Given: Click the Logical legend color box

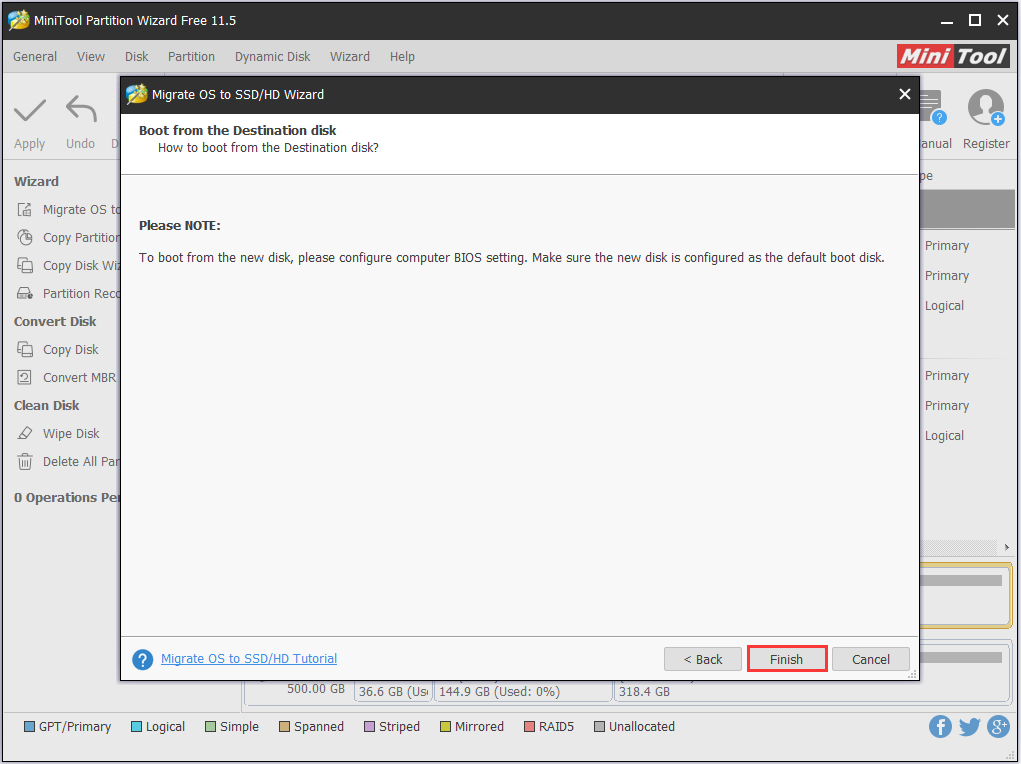Looking at the screenshot, I should 136,727.
